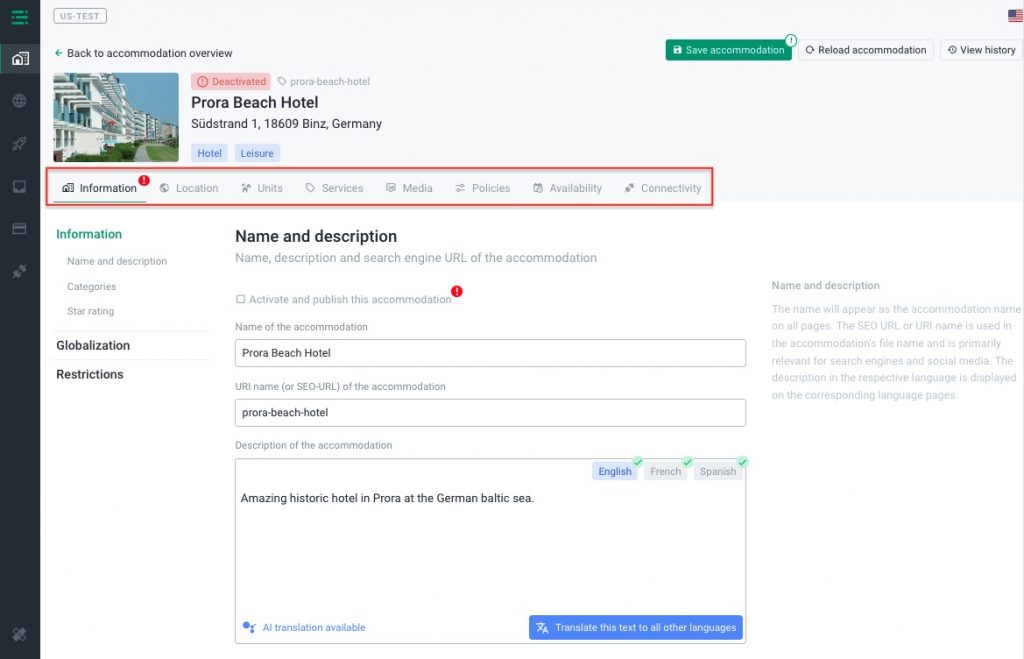Open the accommodations building icon in the sidebar
Image resolution: width=1024 pixels, height=659 pixels.
pos(20,59)
